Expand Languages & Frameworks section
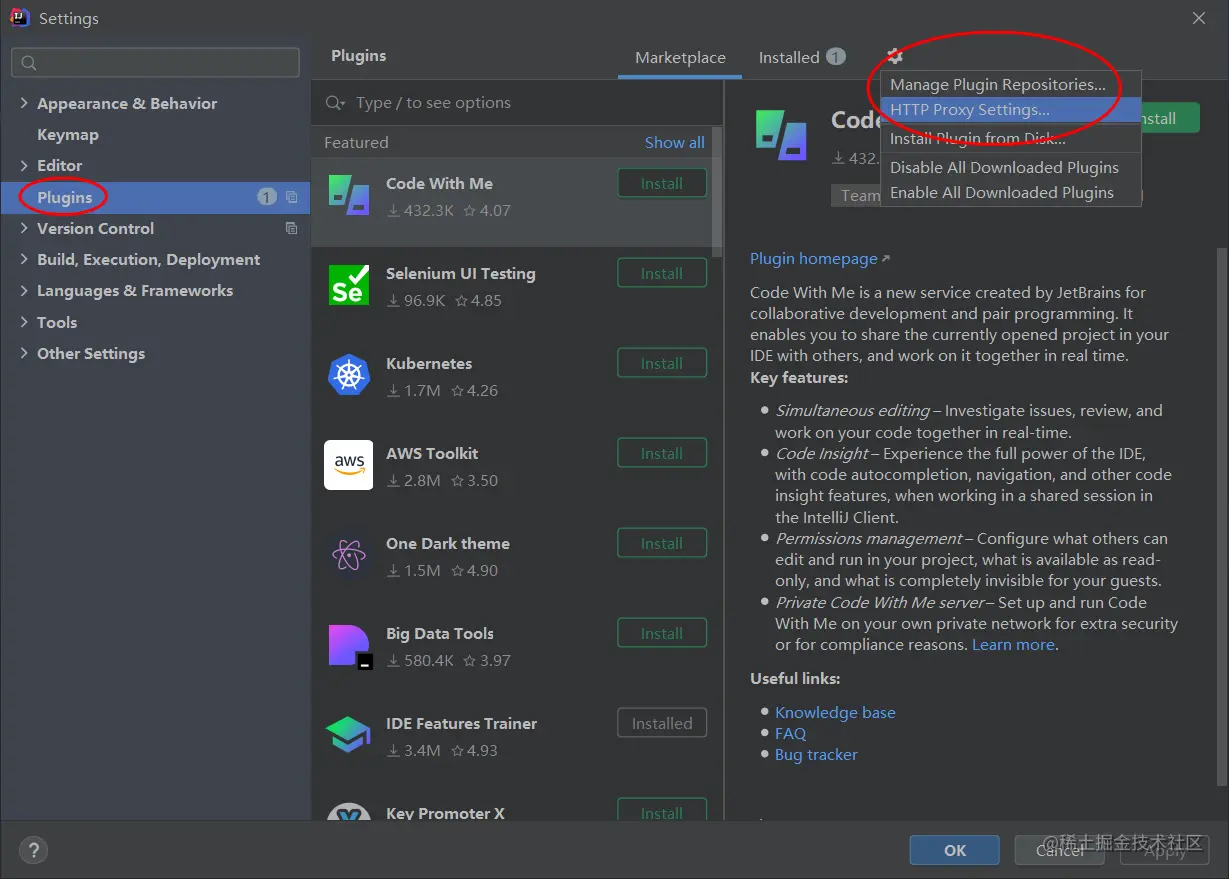This screenshot has height=879, width=1229. 25,291
